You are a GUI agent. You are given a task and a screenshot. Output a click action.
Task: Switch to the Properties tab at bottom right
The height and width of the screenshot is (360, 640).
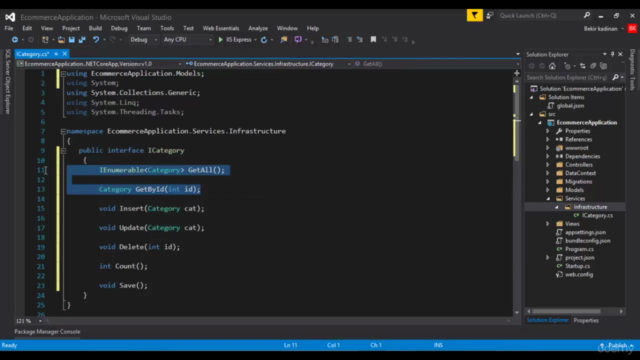tap(586, 320)
